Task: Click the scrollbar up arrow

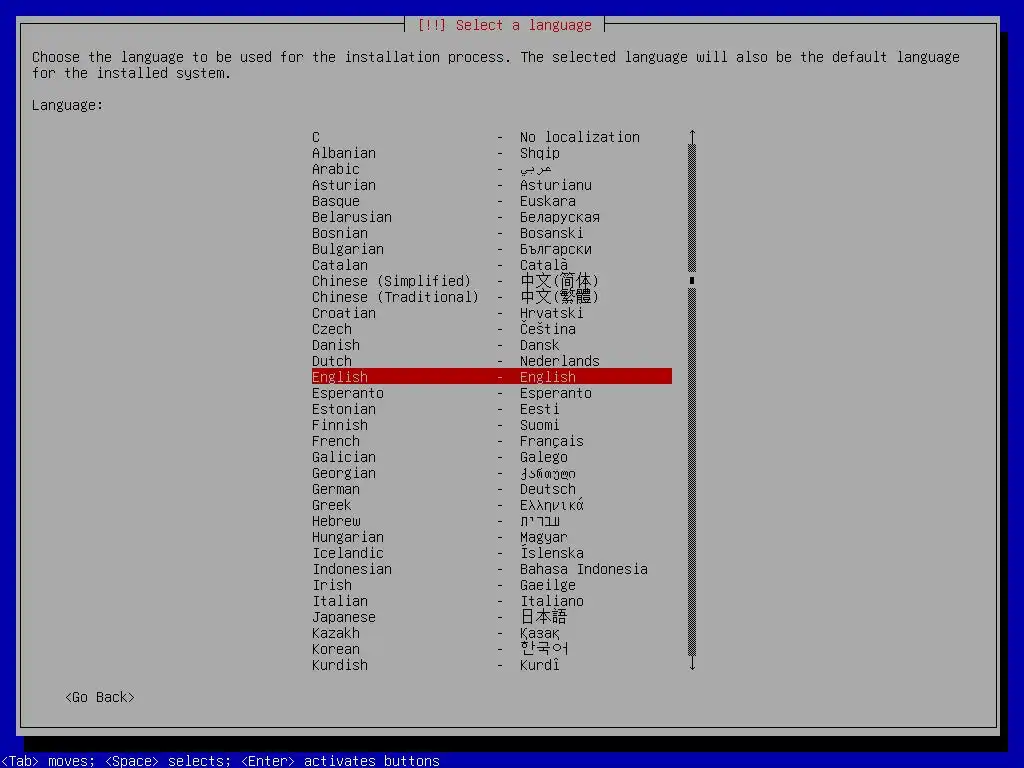Action: point(692,136)
